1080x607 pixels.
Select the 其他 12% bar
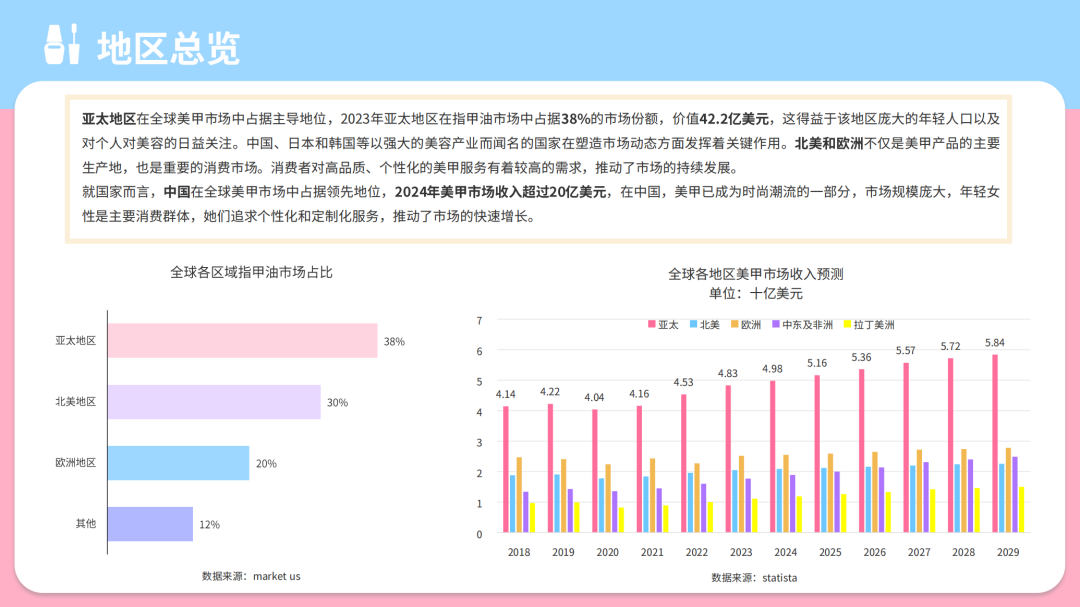point(150,524)
